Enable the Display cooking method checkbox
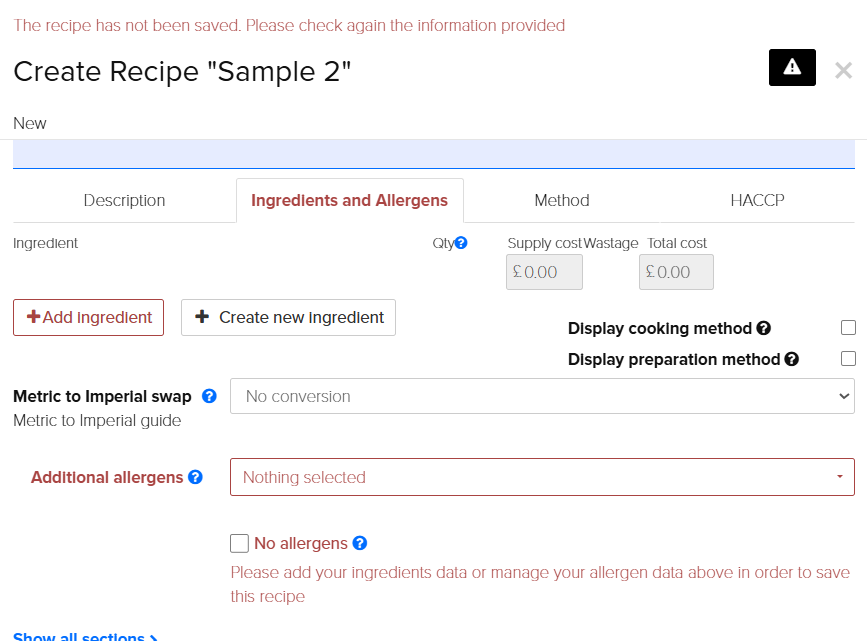 tap(848, 326)
